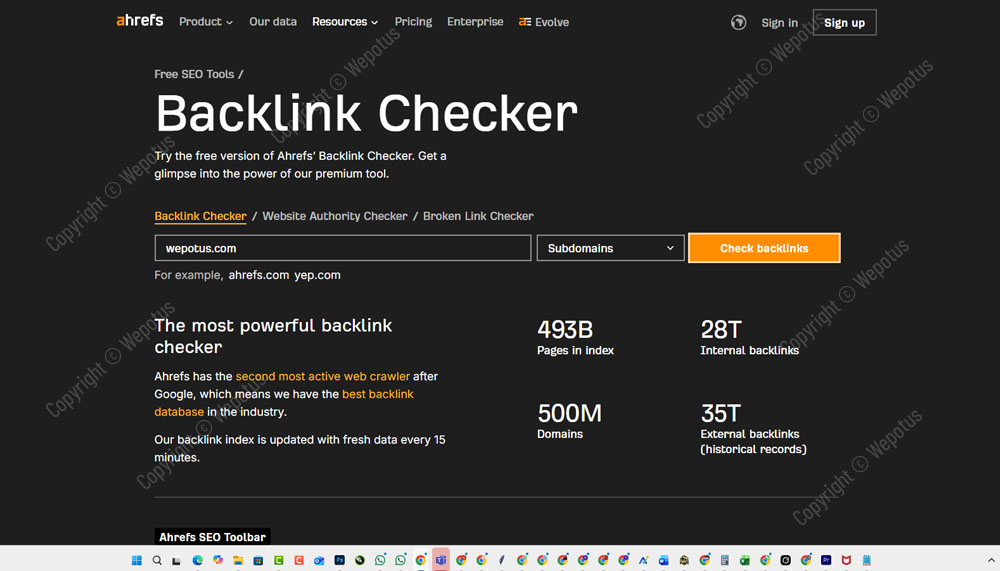The image size is (1000, 571).
Task: Click the Ahrefs SEO Toolbar label
Action: 212,537
